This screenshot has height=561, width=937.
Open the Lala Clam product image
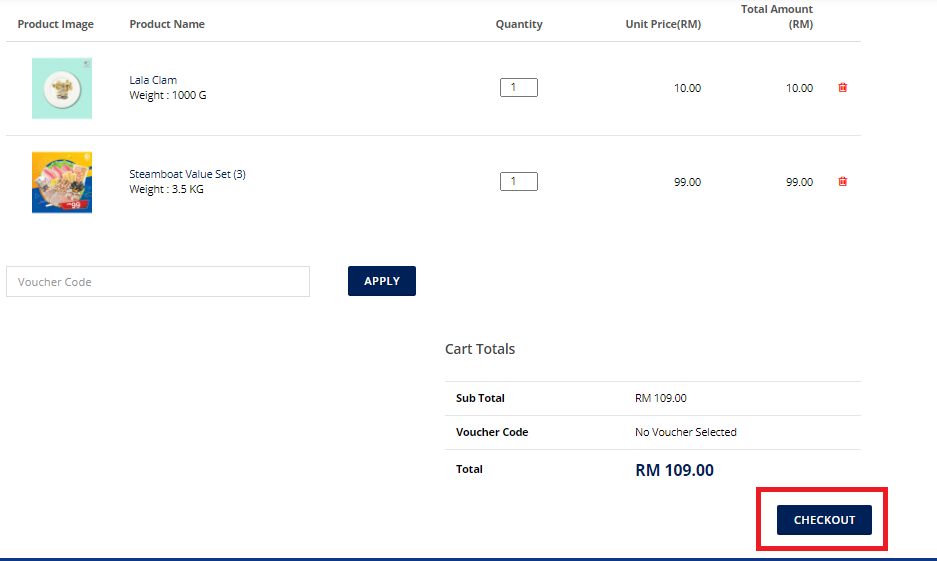[x=62, y=88]
